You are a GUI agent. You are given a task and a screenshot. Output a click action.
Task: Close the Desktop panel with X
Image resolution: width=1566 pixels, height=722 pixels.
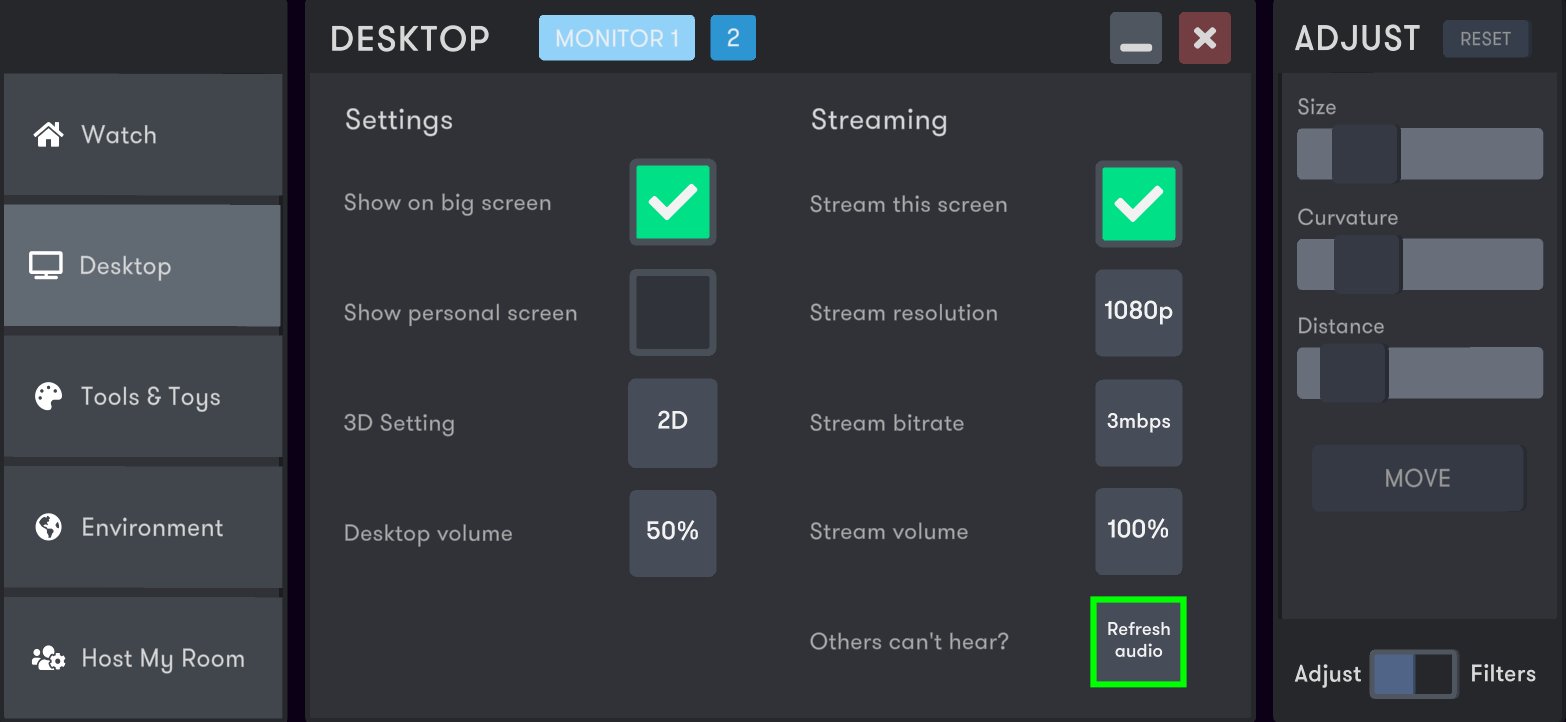click(x=1205, y=39)
